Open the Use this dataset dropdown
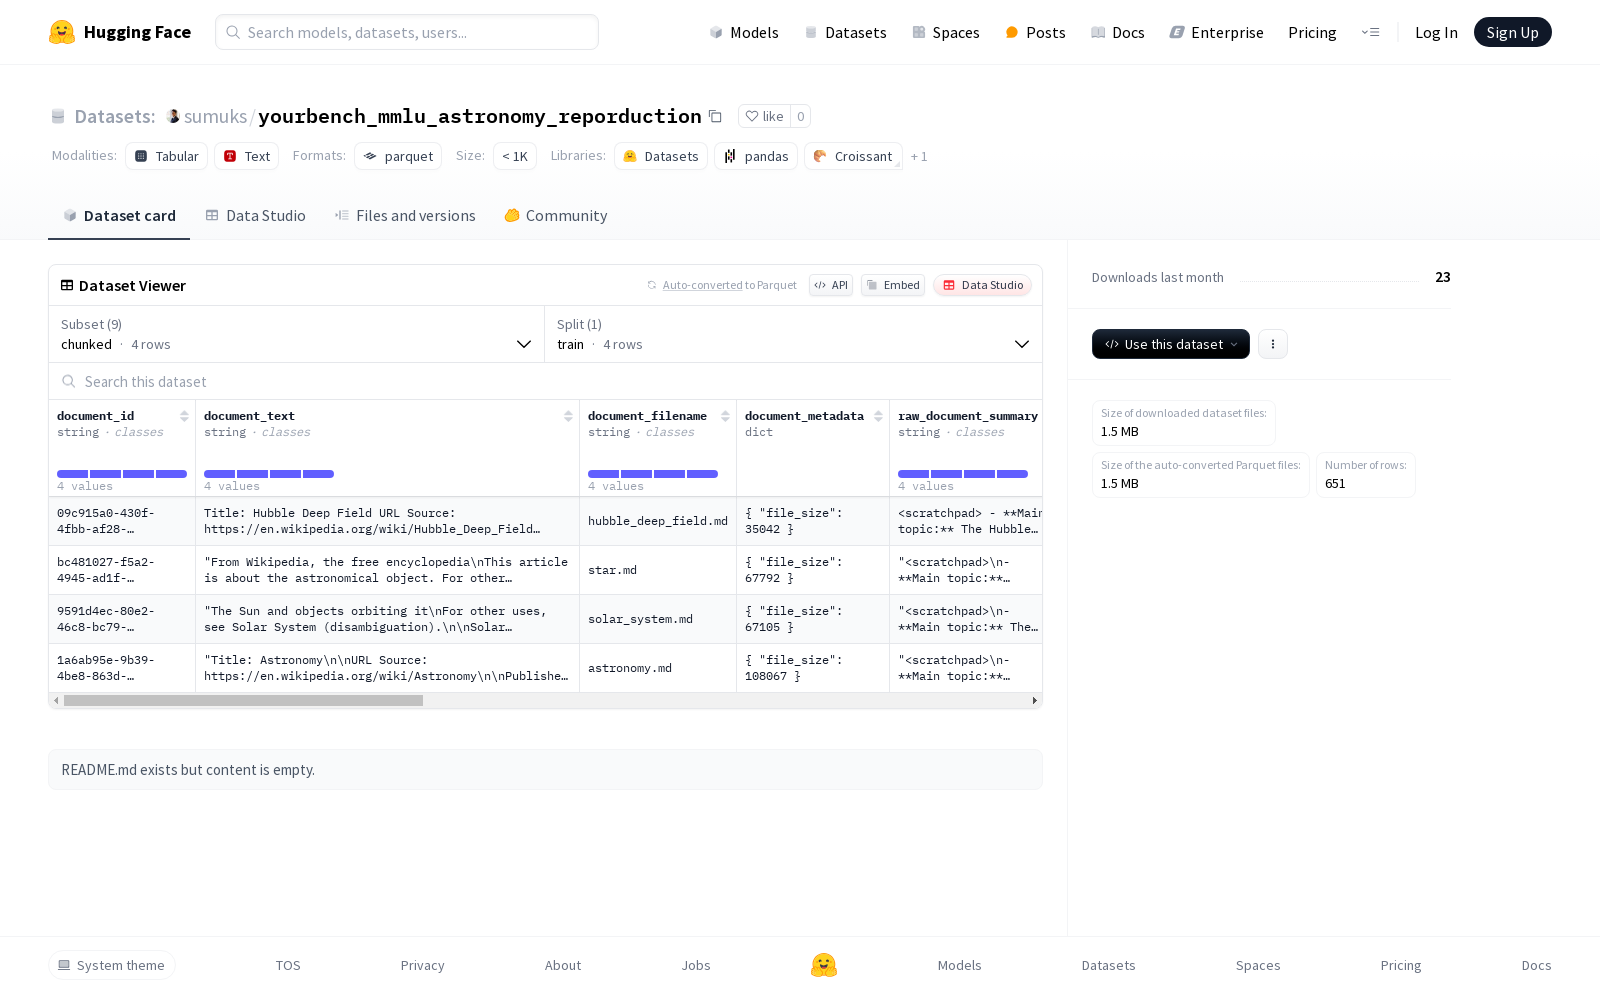Image resolution: width=1600 pixels, height=1000 pixels. coord(1171,344)
